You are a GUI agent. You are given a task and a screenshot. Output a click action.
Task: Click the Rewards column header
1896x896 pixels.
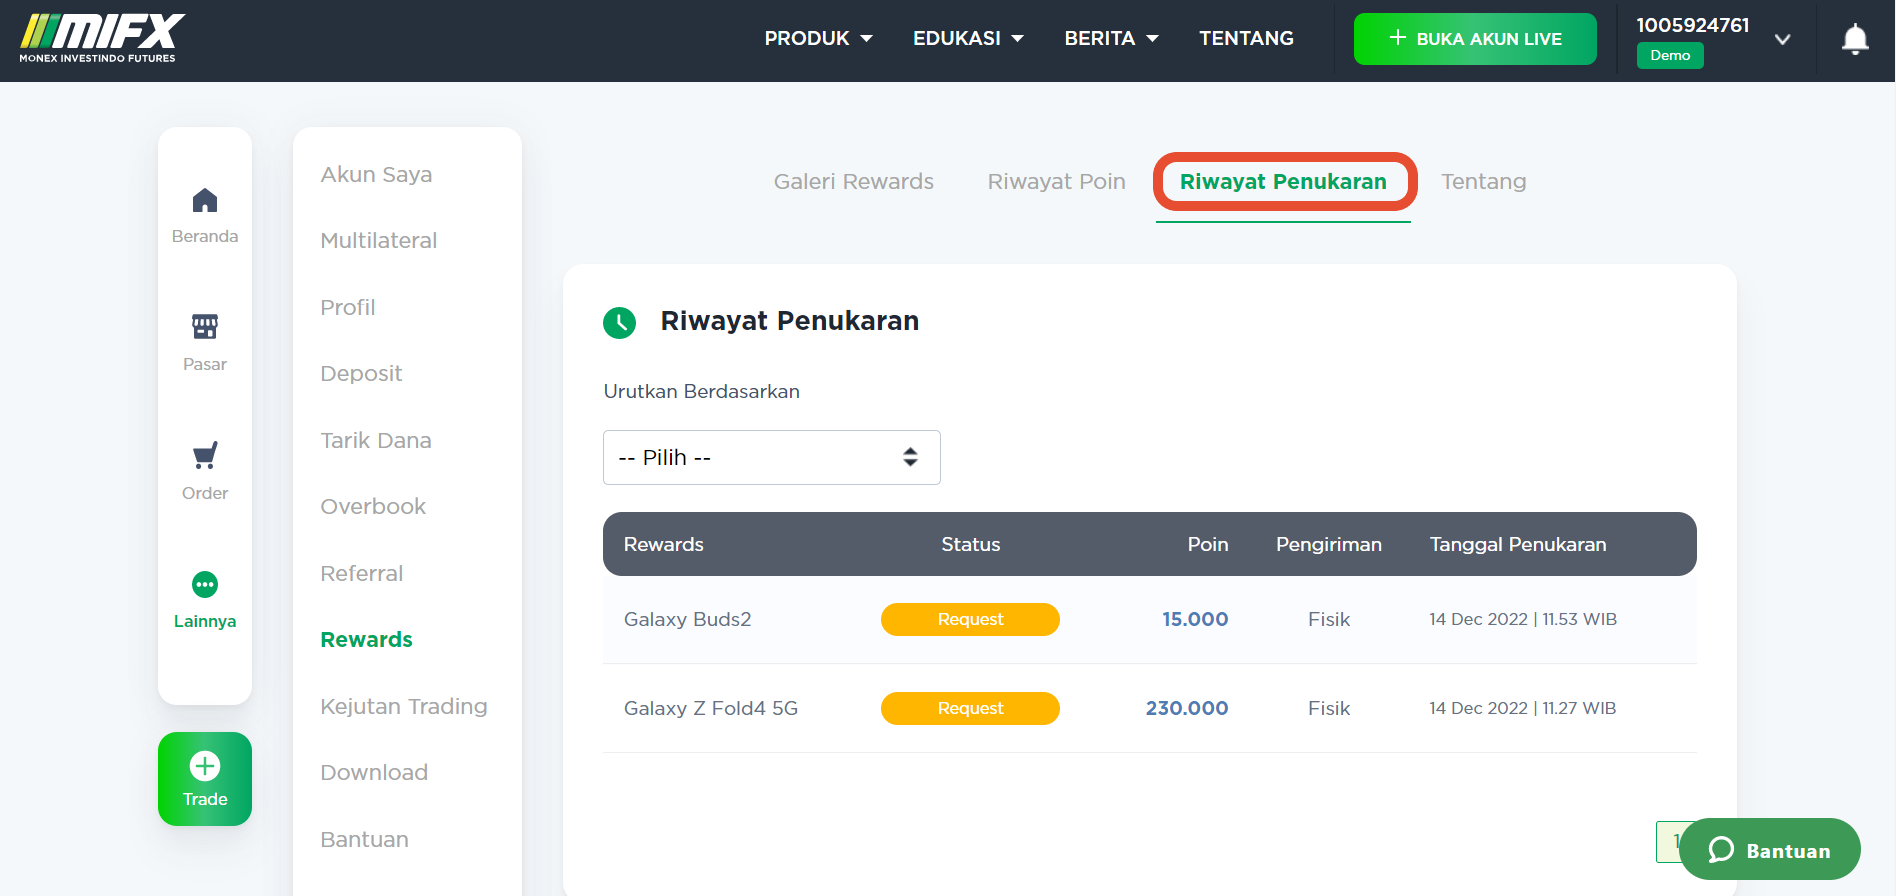664,544
